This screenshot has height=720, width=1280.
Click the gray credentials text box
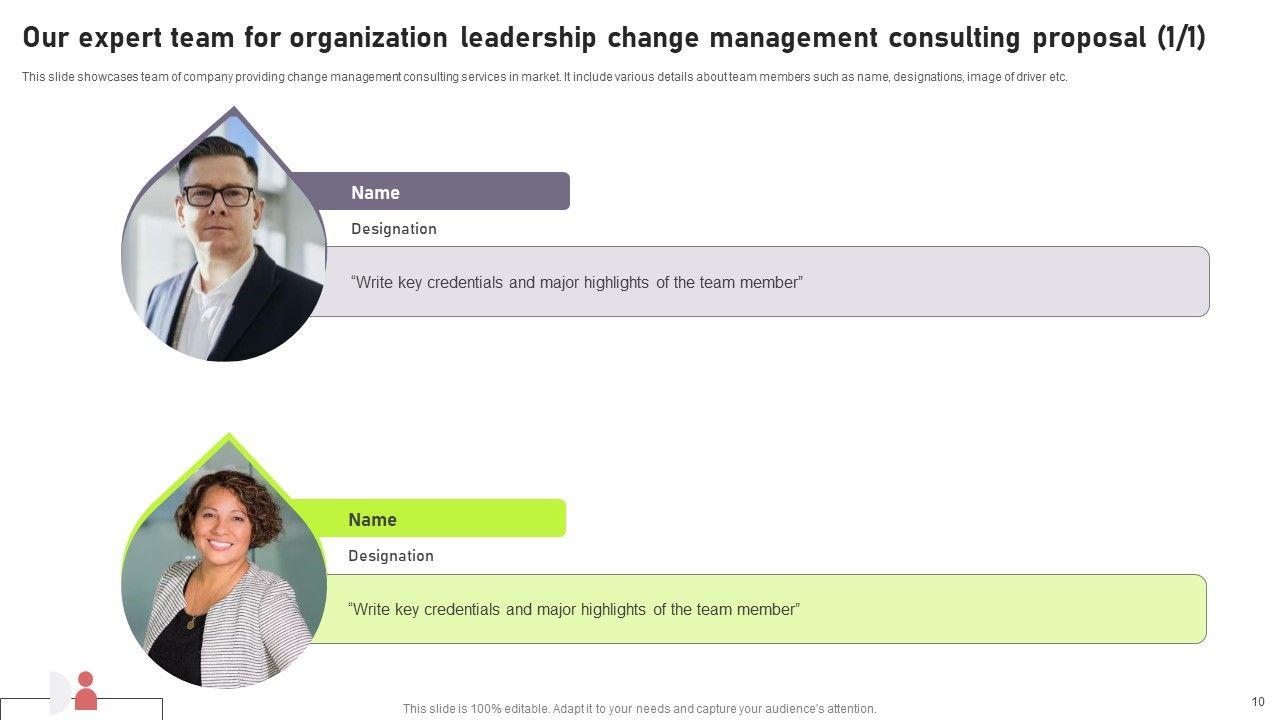pyautogui.click(x=760, y=282)
